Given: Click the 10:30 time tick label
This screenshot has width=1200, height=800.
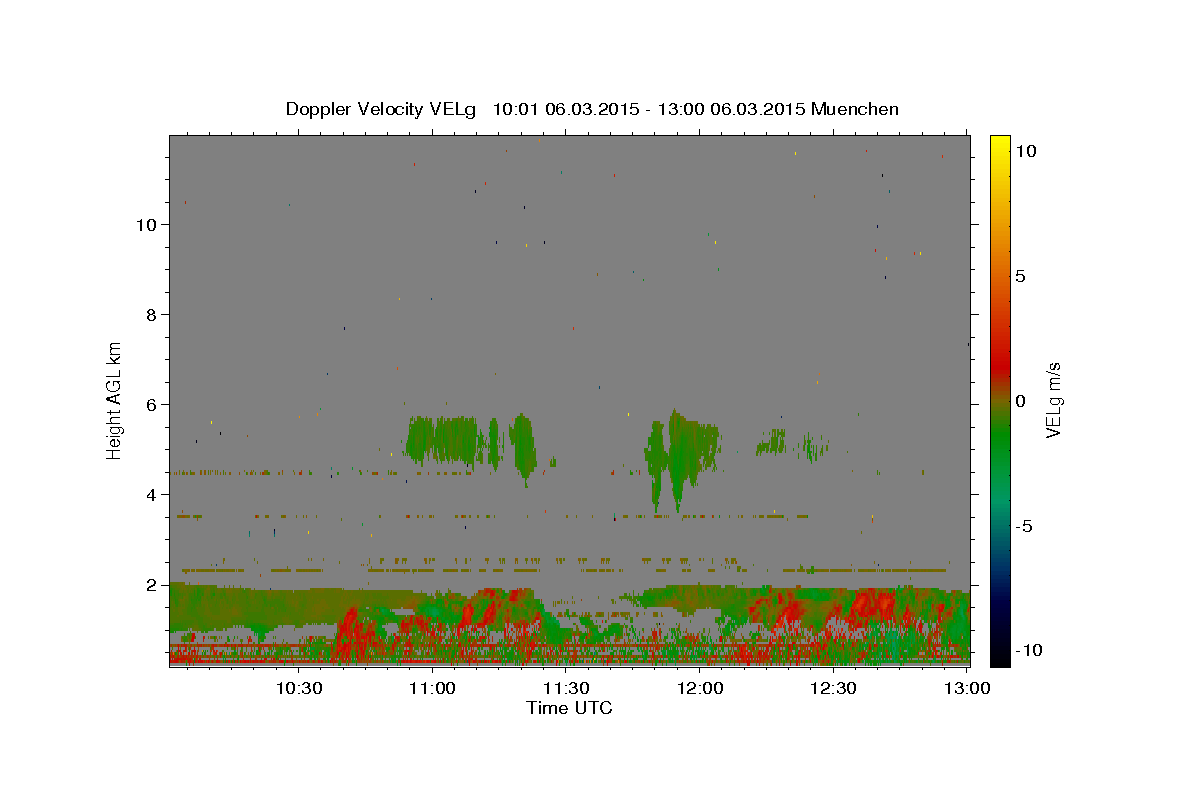Looking at the screenshot, I should point(299,688).
